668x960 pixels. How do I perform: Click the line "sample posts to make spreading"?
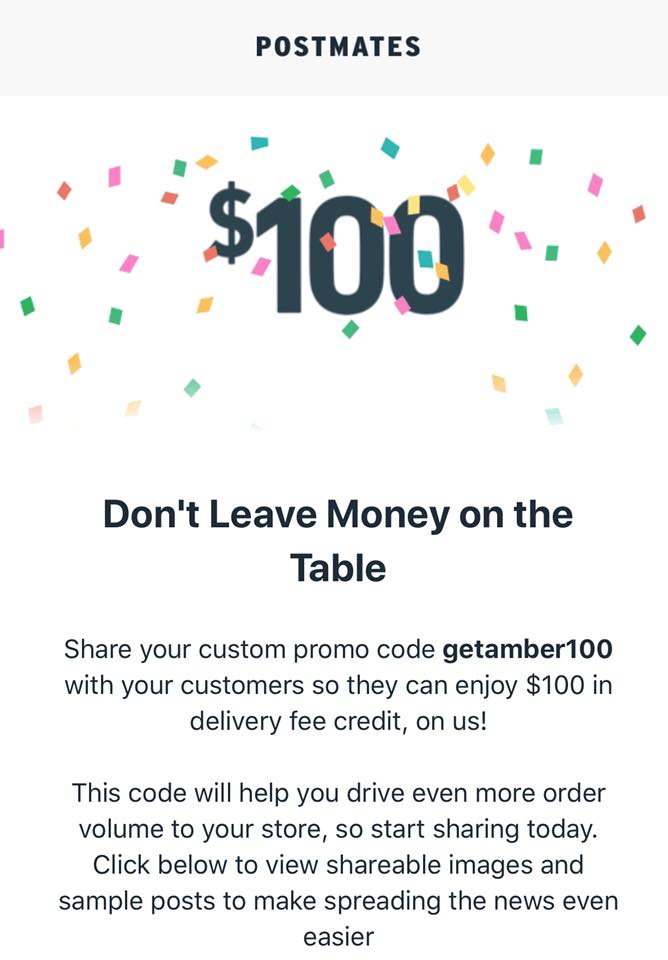(x=338, y=900)
